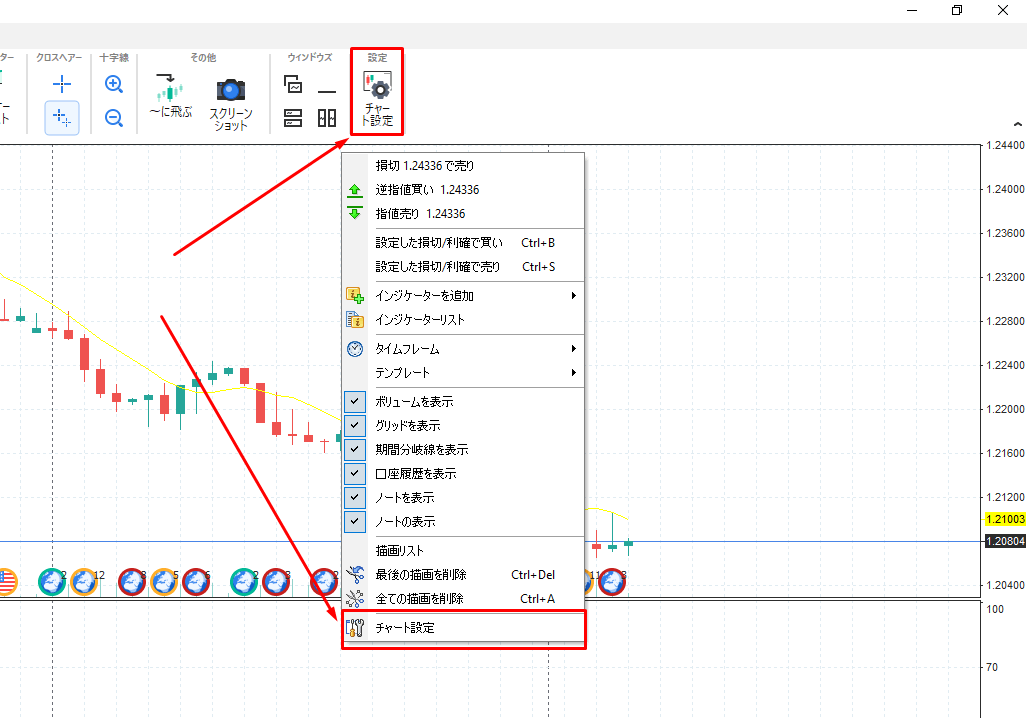This screenshot has width=1027, height=718.
Task: Click the 1.20804 price label on axis
Action: (1005, 541)
